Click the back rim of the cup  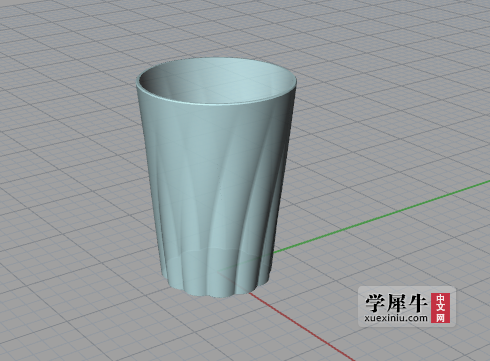point(217,60)
